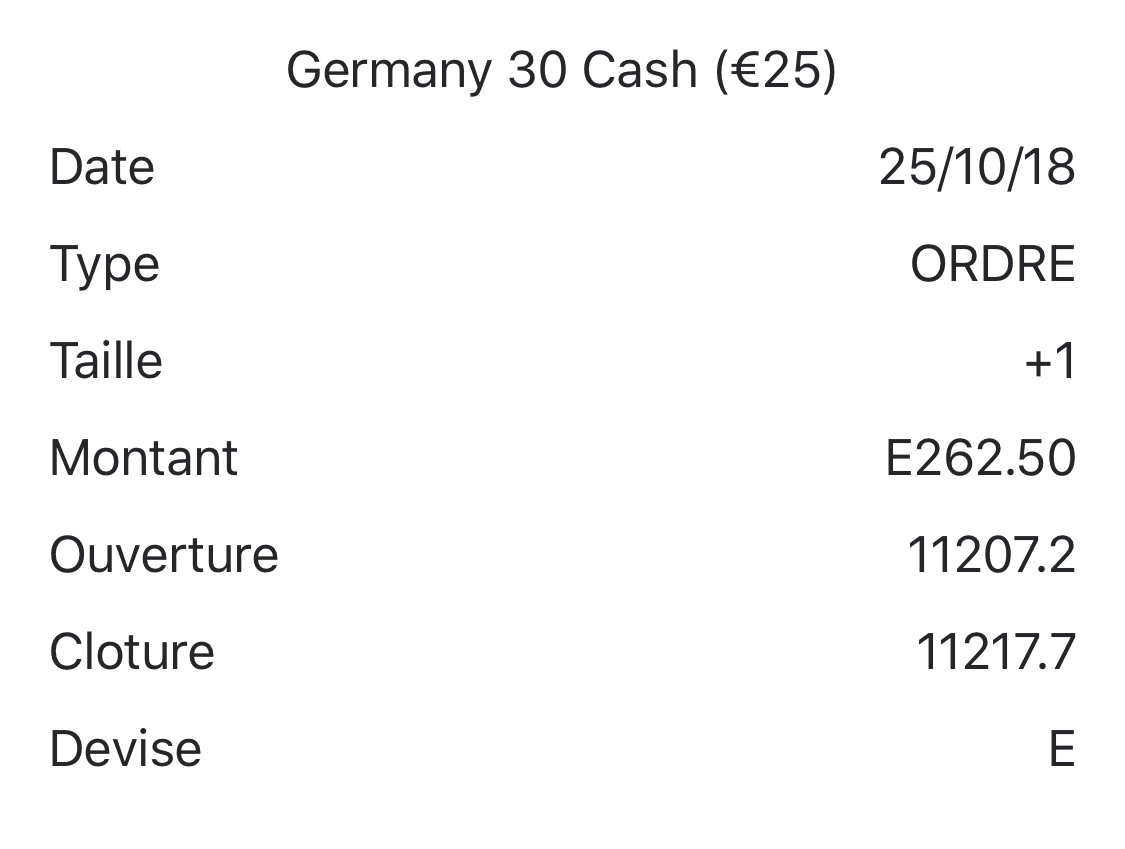Screen dimensions: 1125x849
Task: Click the ORDRE type value
Action: (x=992, y=265)
